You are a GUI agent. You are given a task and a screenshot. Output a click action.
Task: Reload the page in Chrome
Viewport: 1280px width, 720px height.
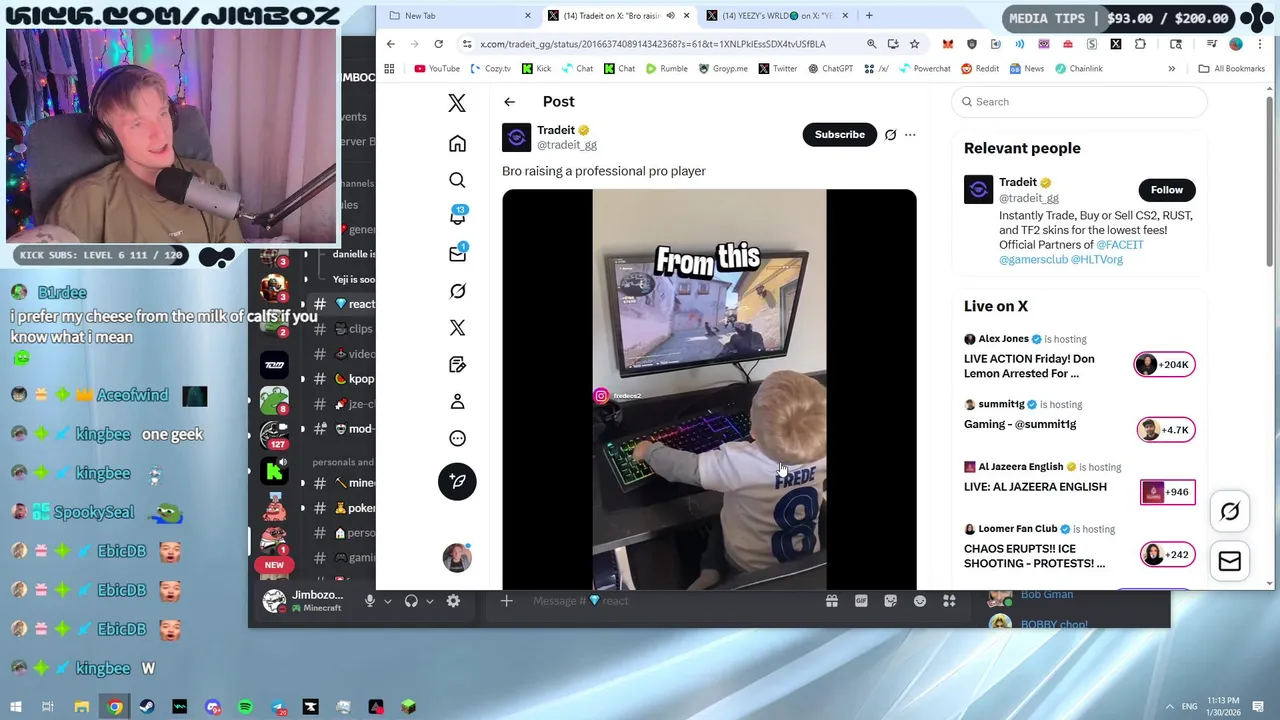(x=438, y=44)
